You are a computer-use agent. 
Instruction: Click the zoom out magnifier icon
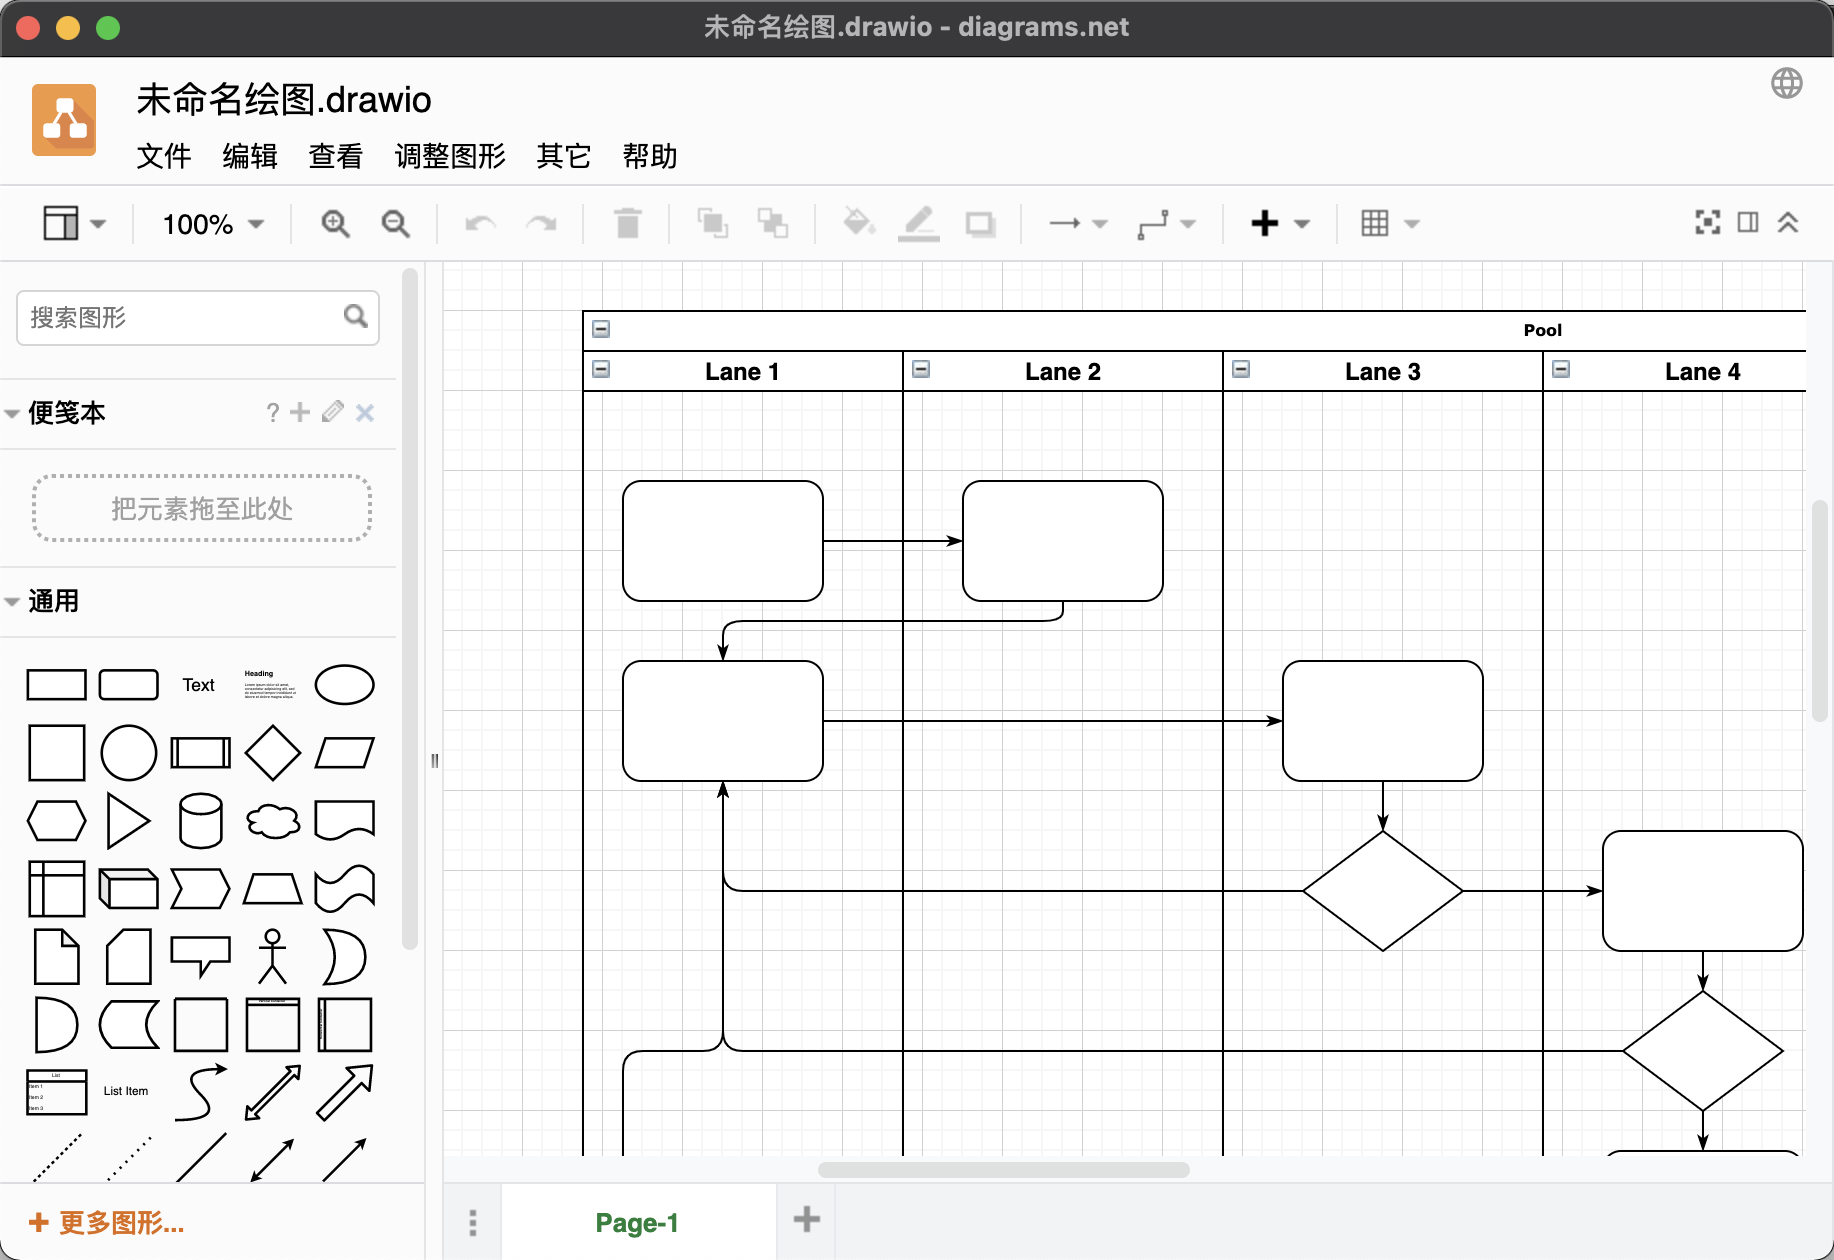[x=396, y=223]
